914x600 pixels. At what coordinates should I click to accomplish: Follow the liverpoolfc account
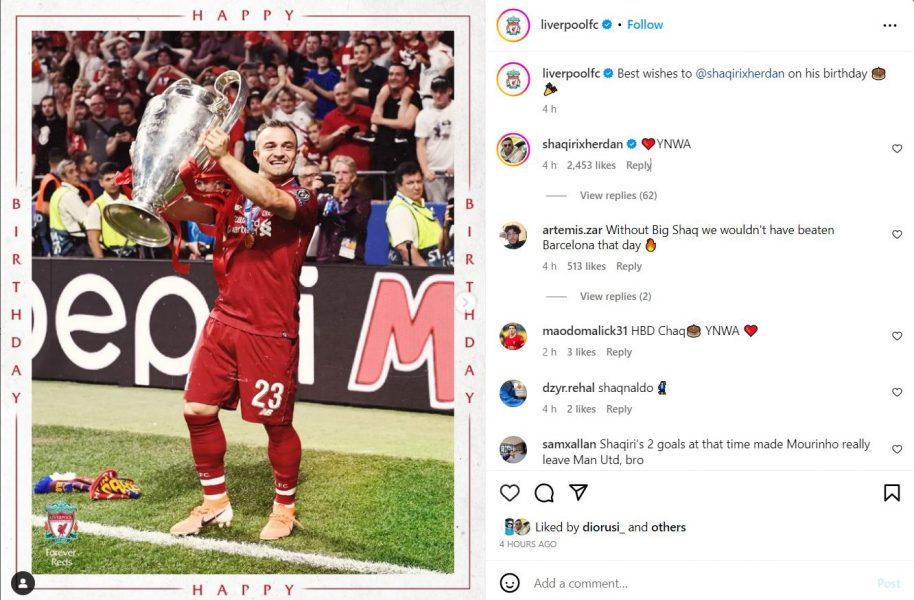coord(645,24)
